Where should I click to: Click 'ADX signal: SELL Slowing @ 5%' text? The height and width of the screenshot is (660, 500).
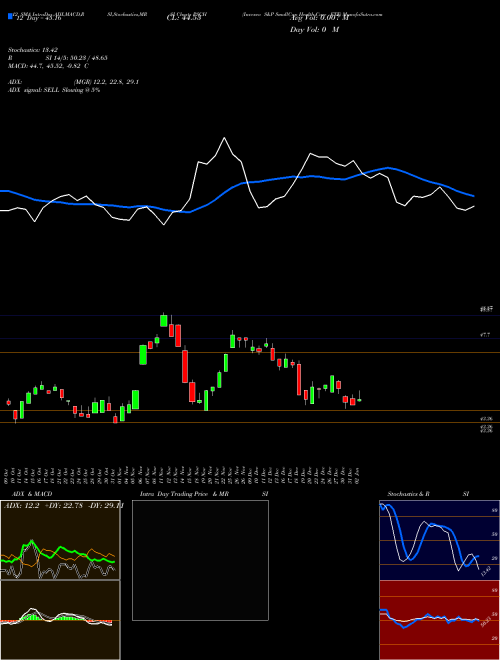(54, 90)
